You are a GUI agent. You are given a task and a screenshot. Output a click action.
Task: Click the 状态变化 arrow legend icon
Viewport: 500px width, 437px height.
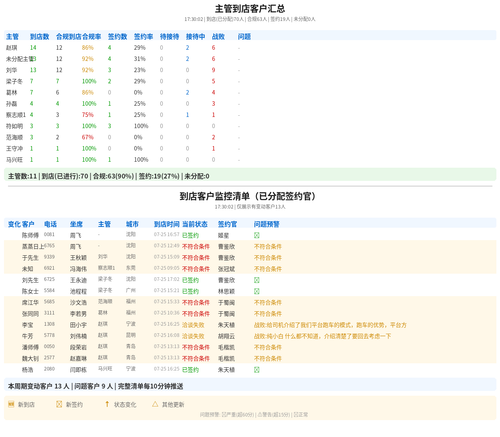pyautogui.click(x=107, y=404)
